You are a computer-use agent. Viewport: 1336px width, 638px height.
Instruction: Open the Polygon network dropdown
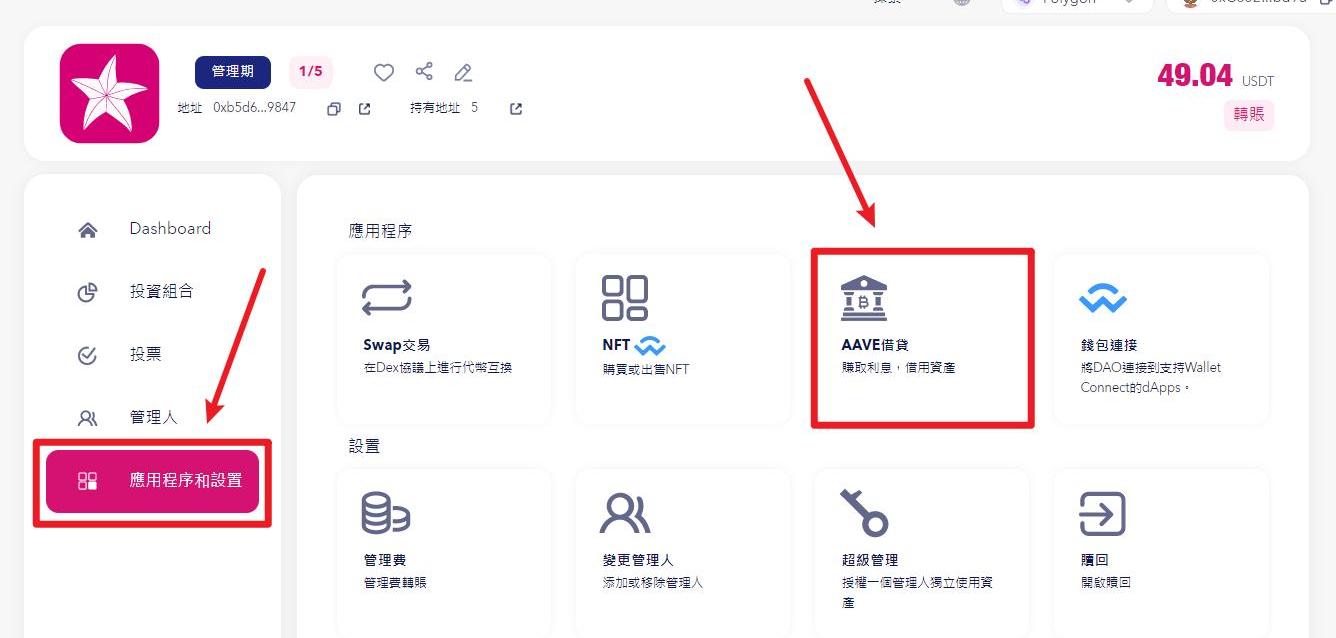(1077, 3)
